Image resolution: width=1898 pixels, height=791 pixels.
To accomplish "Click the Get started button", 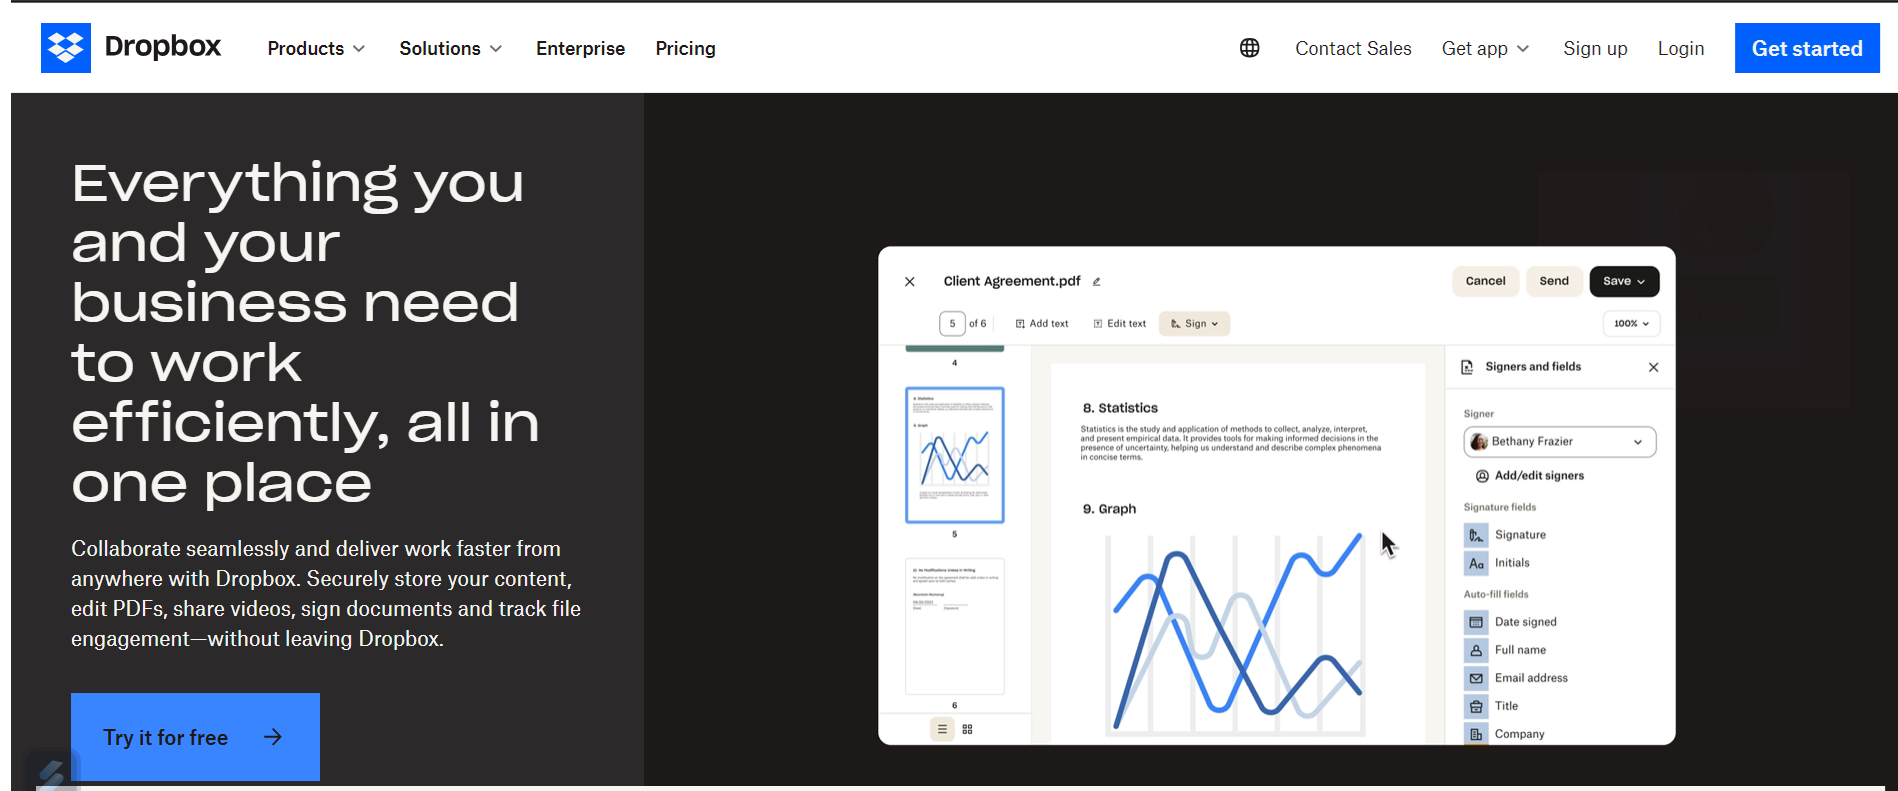I will click(x=1807, y=48).
